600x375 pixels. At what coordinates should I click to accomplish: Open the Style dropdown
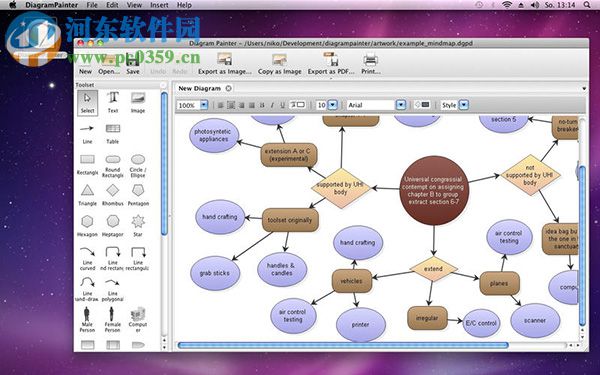463,105
